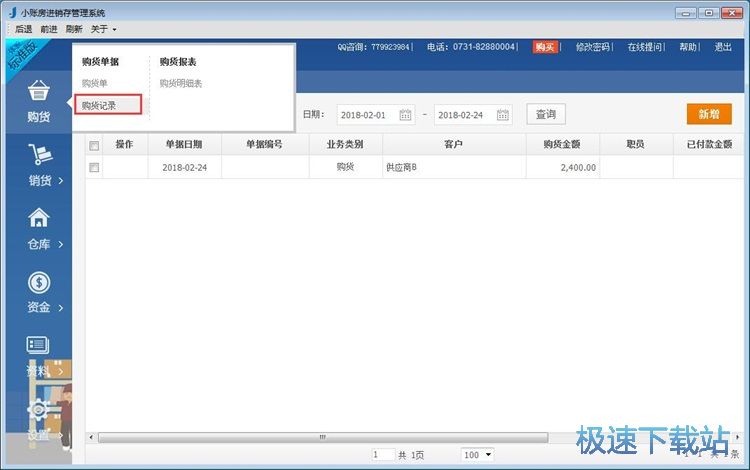Image resolution: width=750 pixels, height=470 pixels.
Task: Select 购货记录 from purchase popup menu
Action: (x=108, y=105)
